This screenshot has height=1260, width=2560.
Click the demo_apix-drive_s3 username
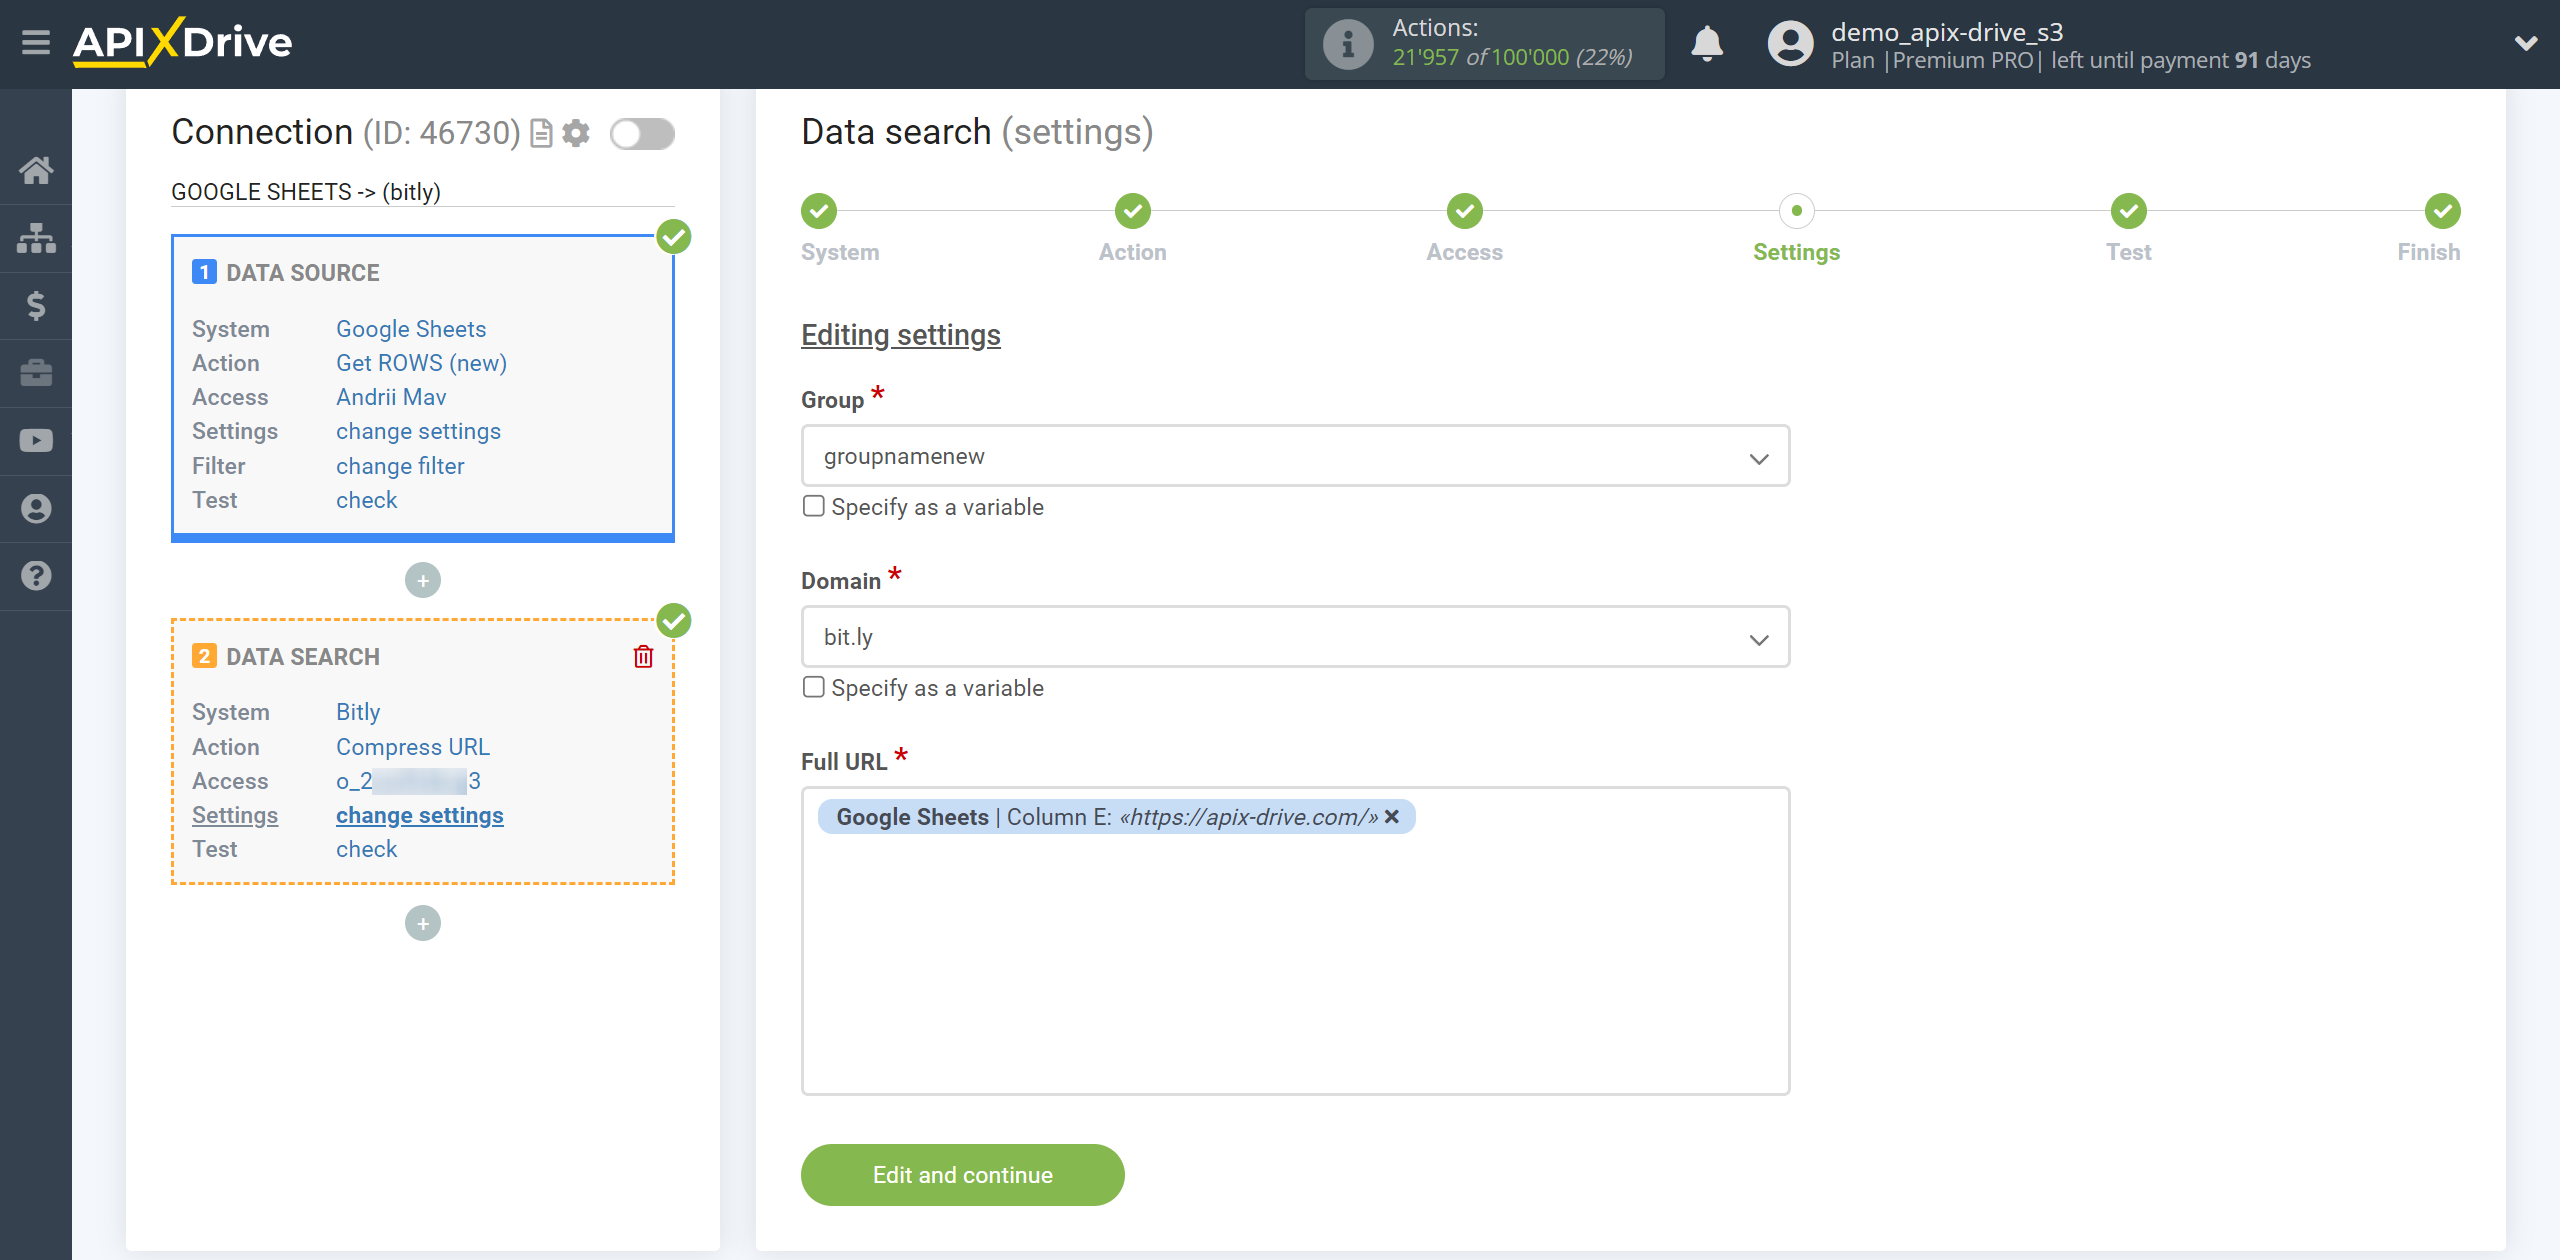tap(1947, 32)
